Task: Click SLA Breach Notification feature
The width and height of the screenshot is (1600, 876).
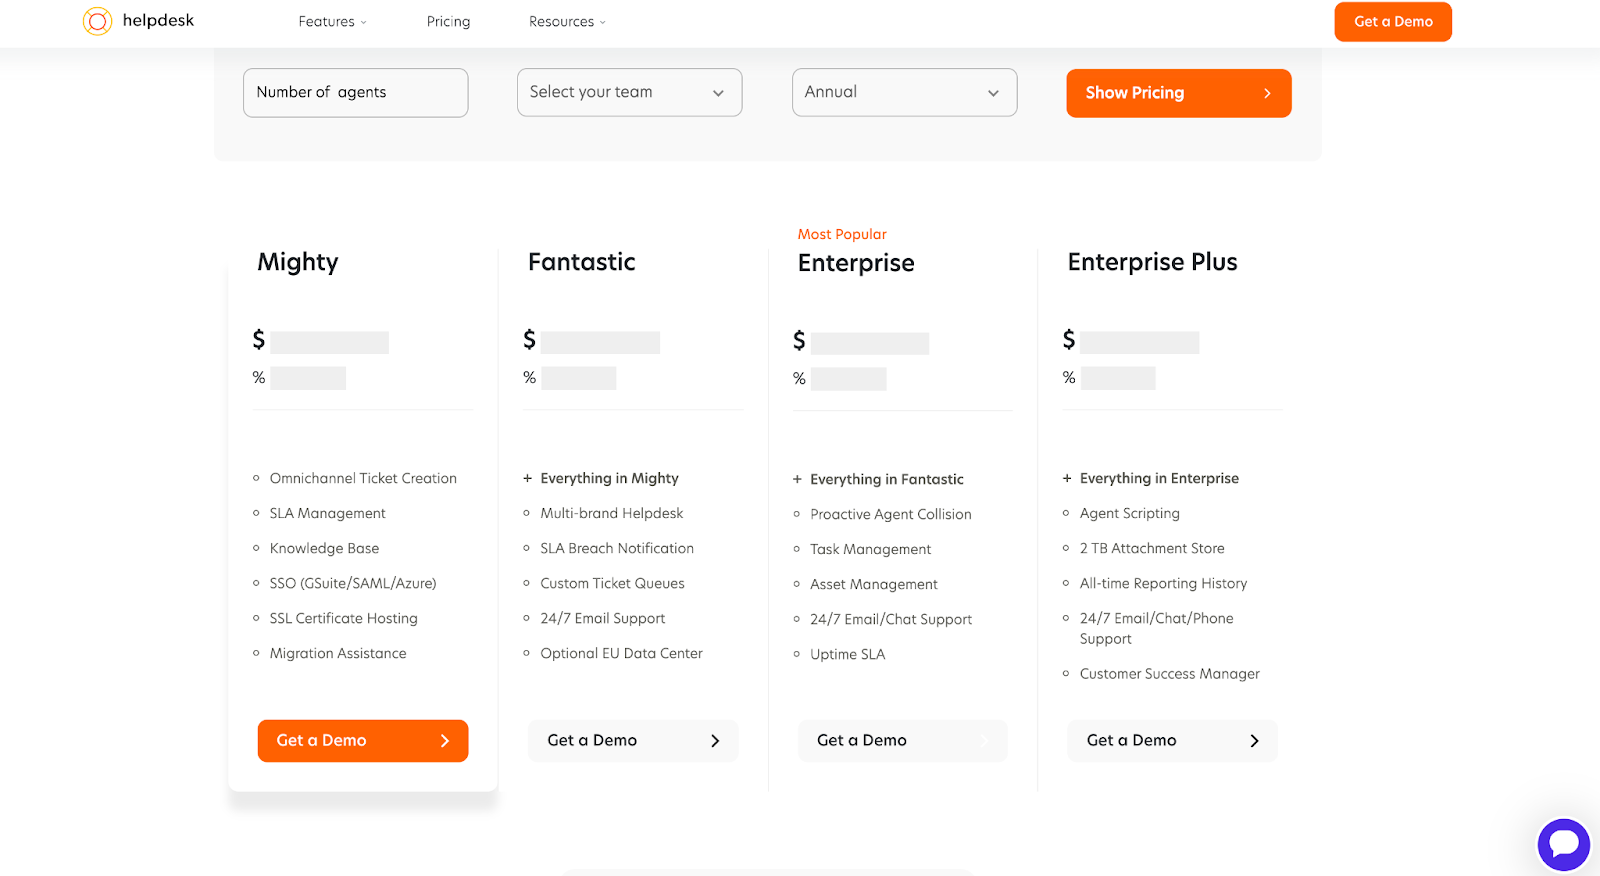Action: [617, 549]
